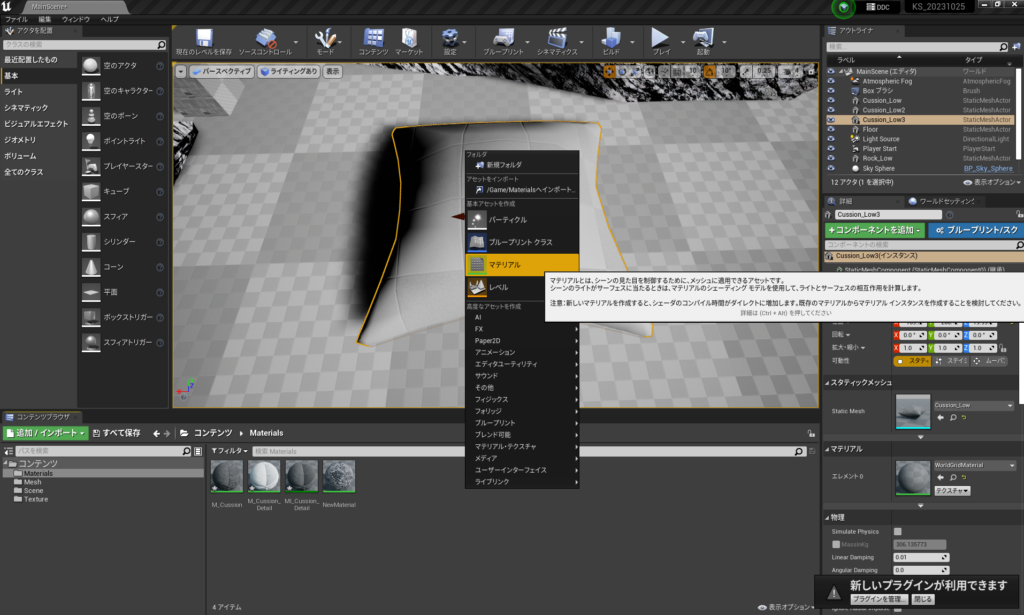Screen dimensions: 1024x615
Task: Set mobility to Static in Details panel
Action: [x=912, y=361]
